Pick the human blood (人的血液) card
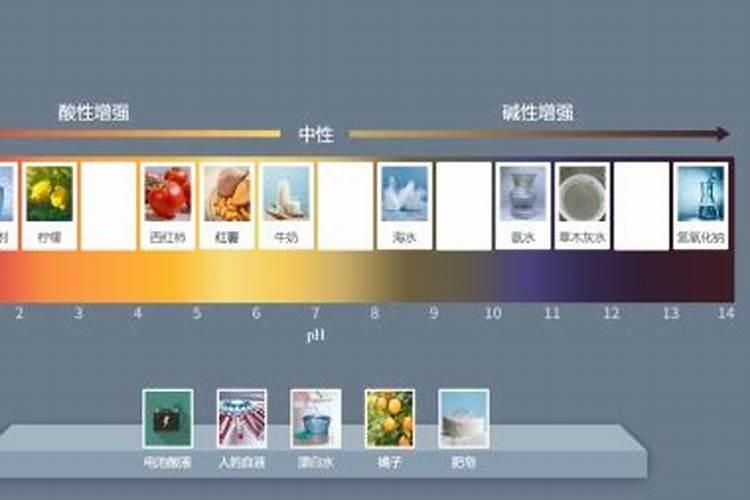Viewport: 750px width, 500px height. (x=242, y=428)
